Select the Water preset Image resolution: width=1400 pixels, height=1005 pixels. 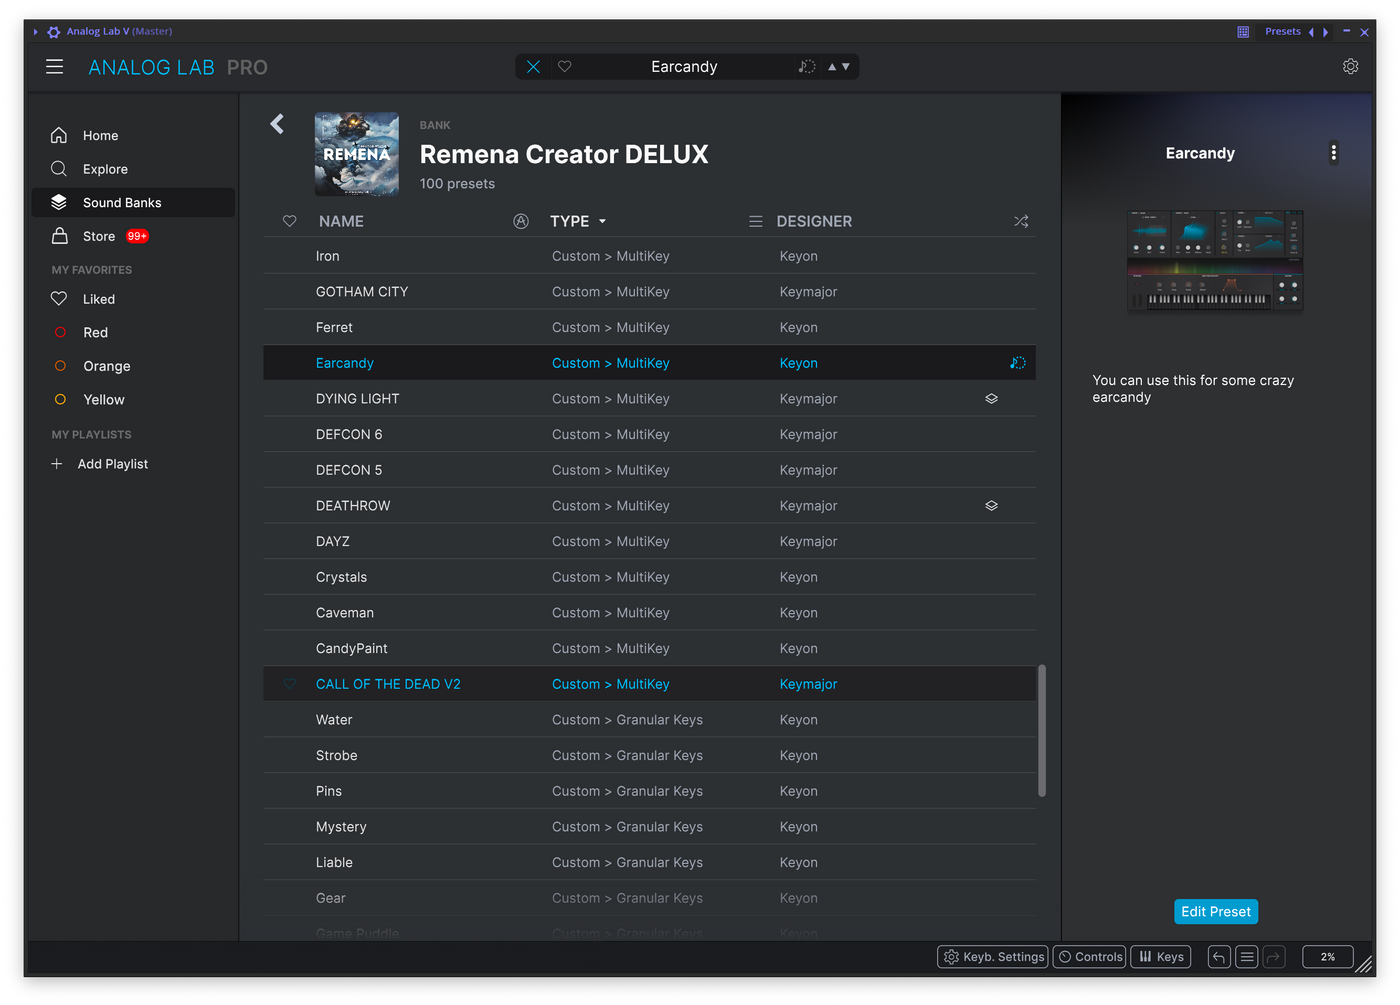[x=650, y=720]
